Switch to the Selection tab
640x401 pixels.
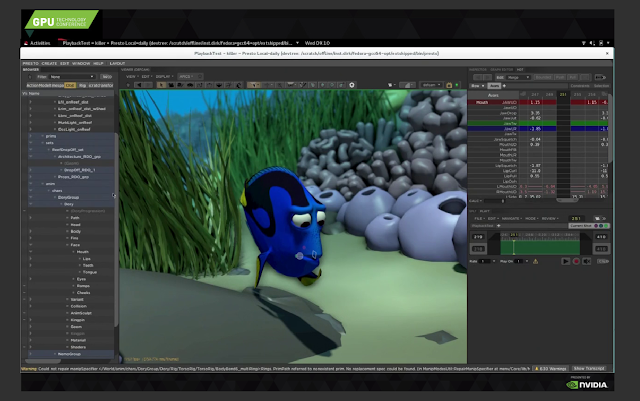tap(601, 86)
